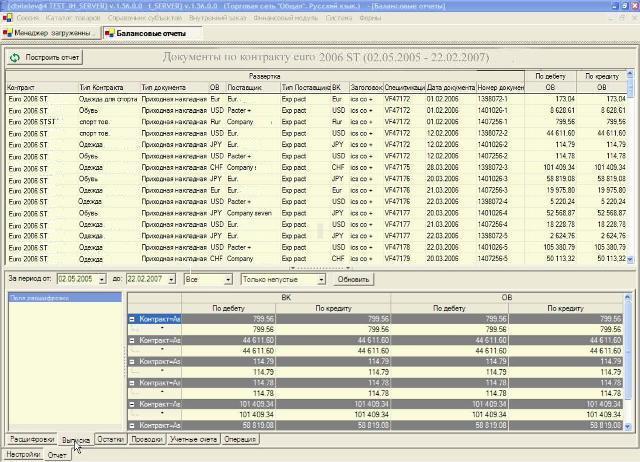This screenshot has width=640, height=462.
Task: Collapse the Контракт group showing 44 611.60
Action: [132, 340]
